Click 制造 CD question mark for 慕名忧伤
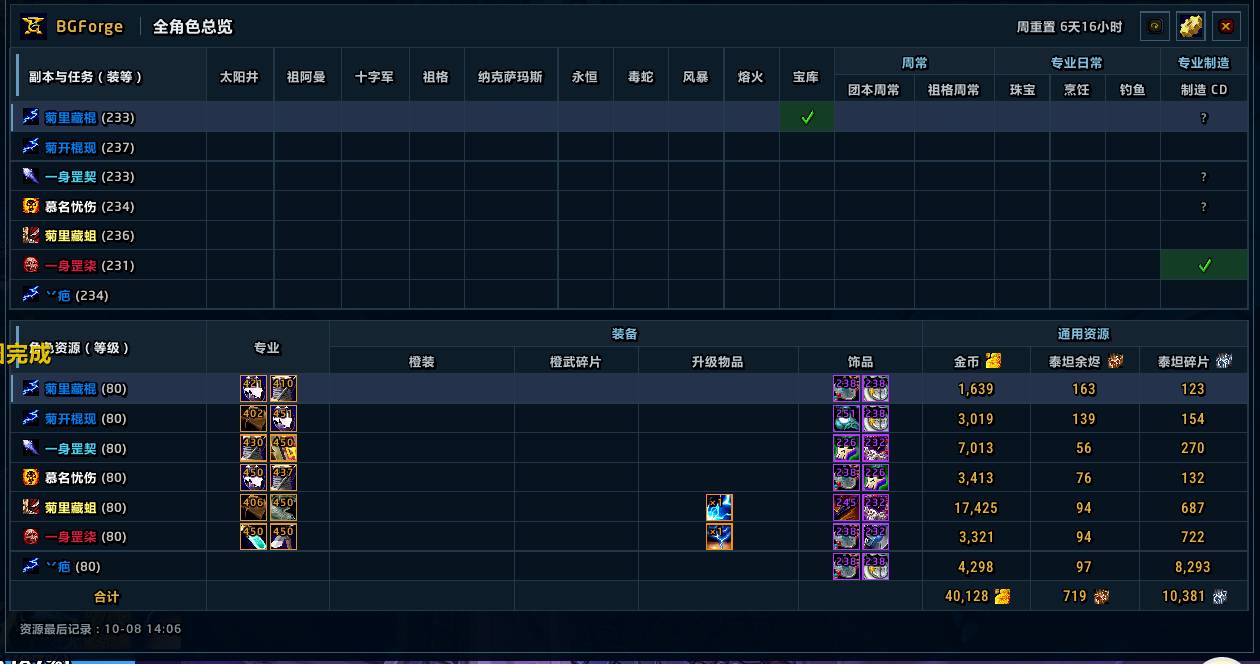This screenshot has height=664, width=1260. coord(1204,207)
